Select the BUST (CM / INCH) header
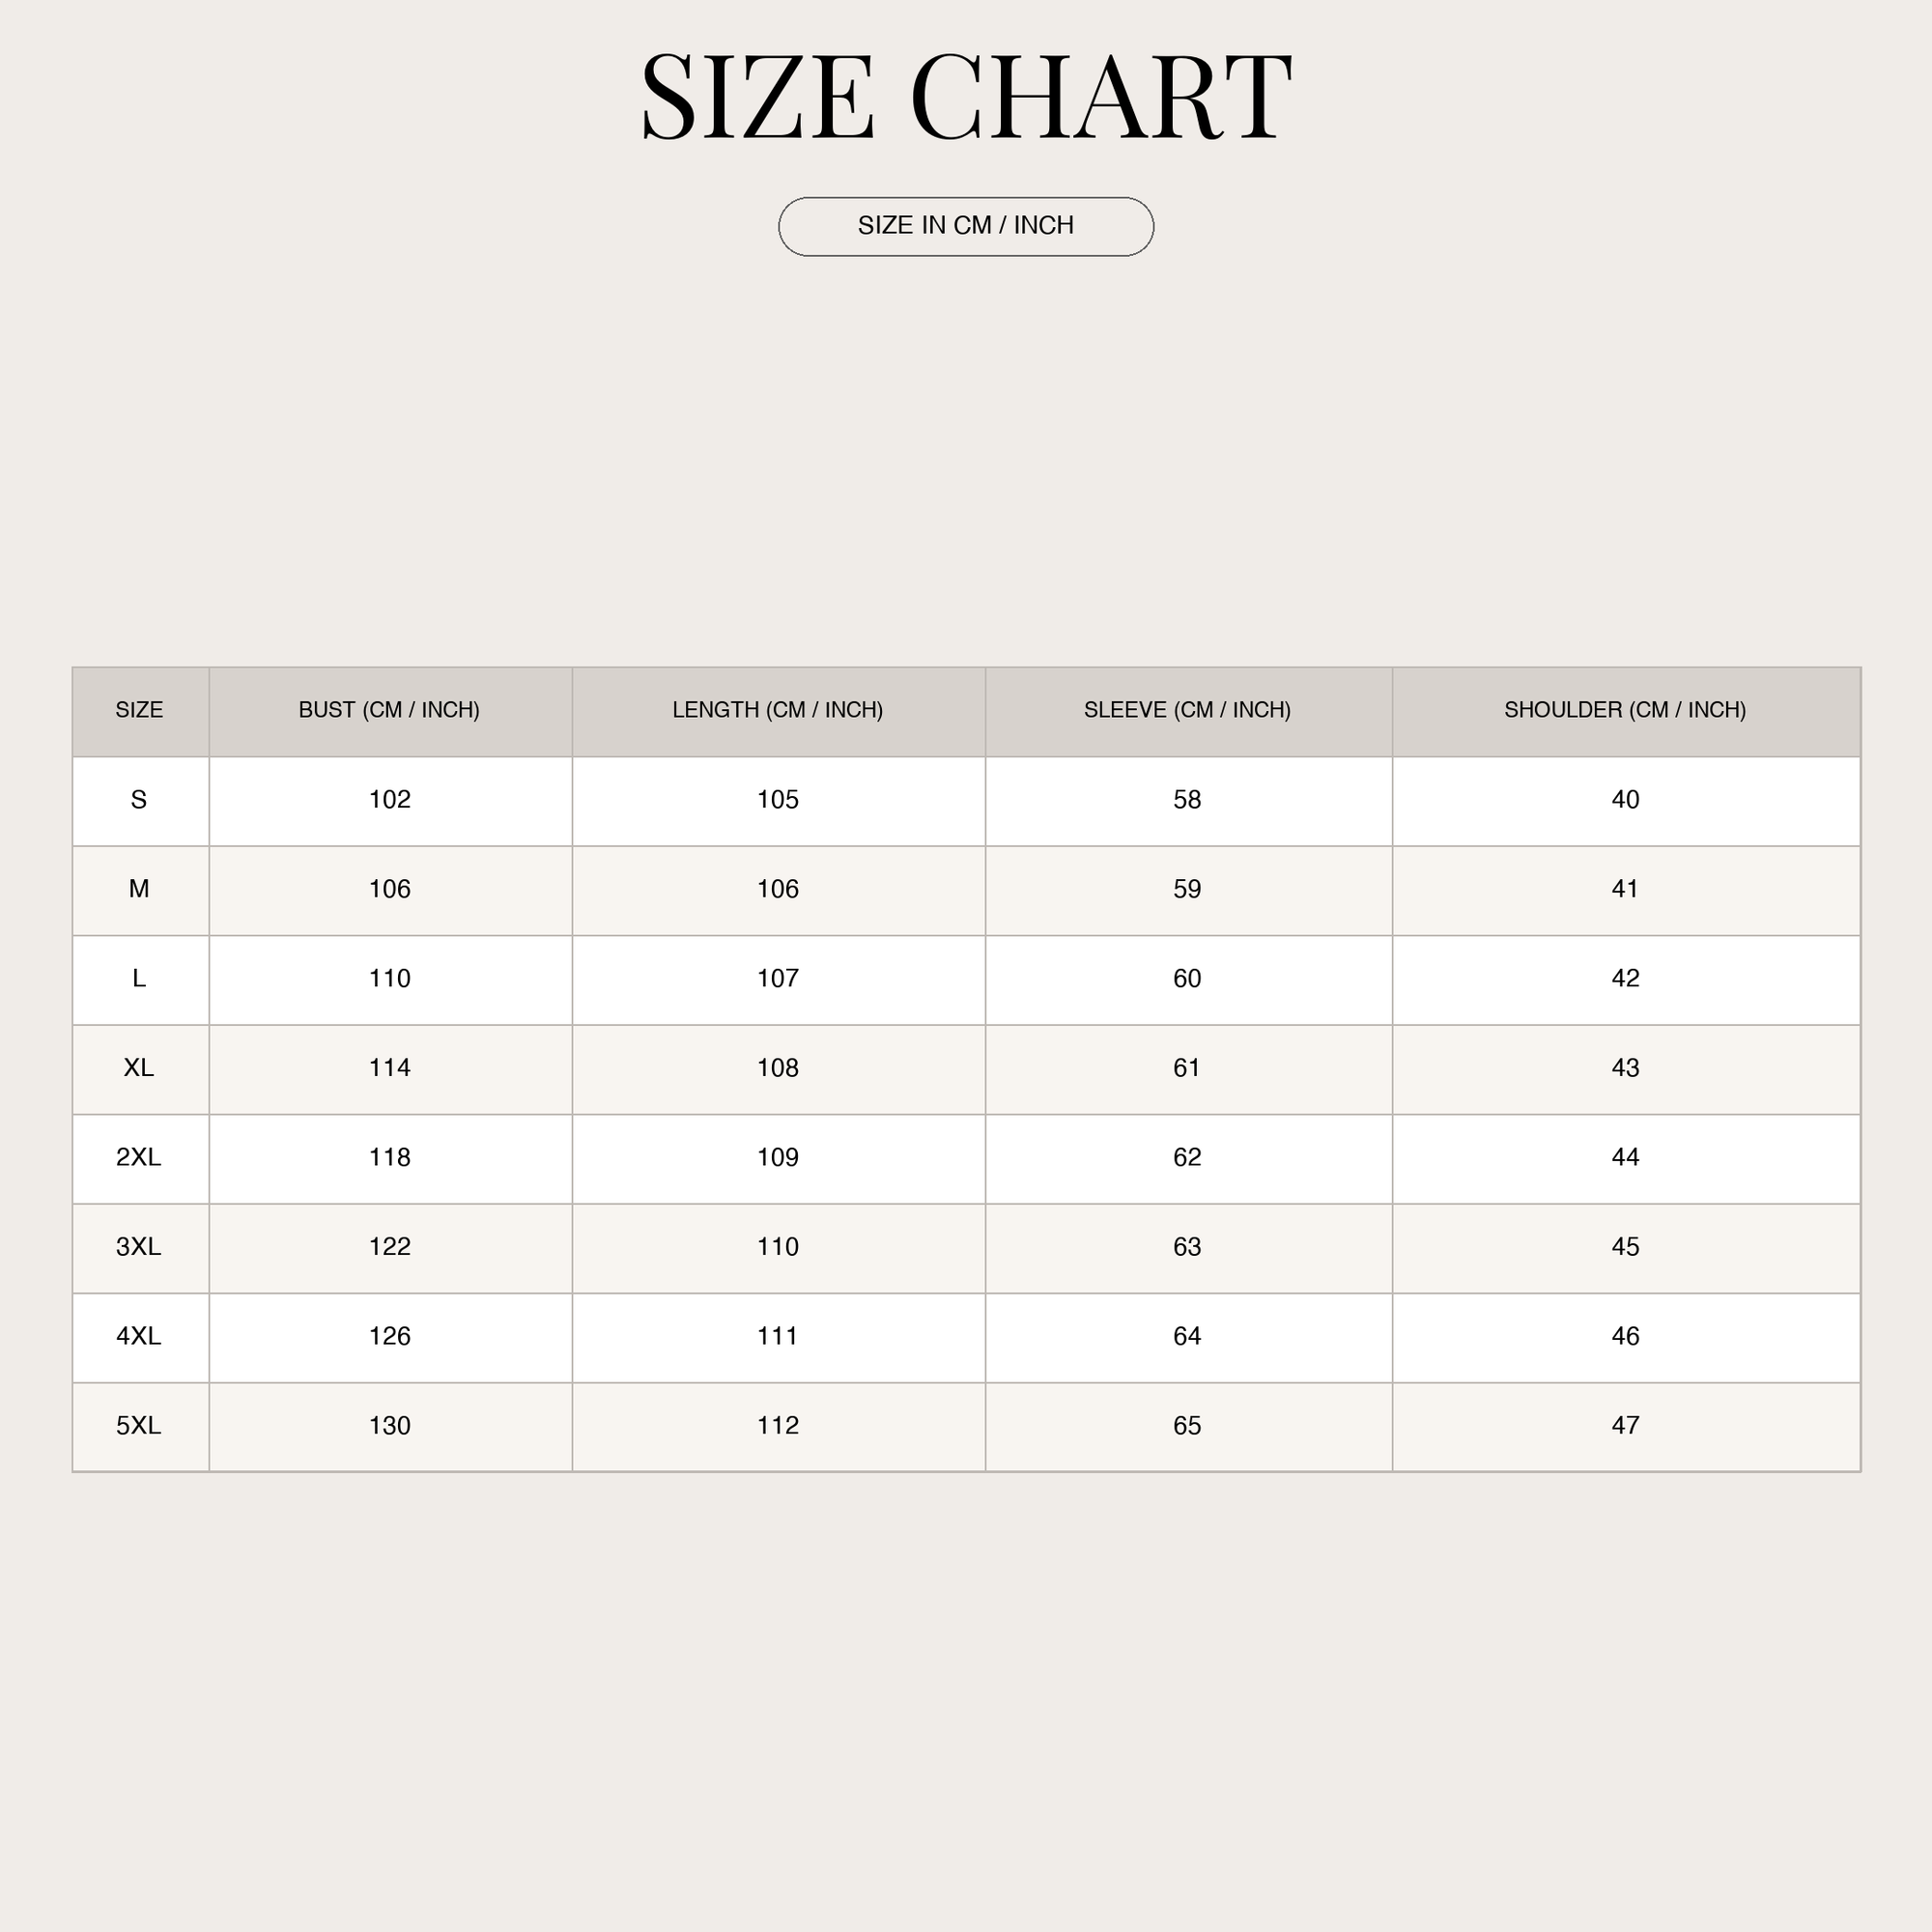The width and height of the screenshot is (1932, 1932). [389, 710]
